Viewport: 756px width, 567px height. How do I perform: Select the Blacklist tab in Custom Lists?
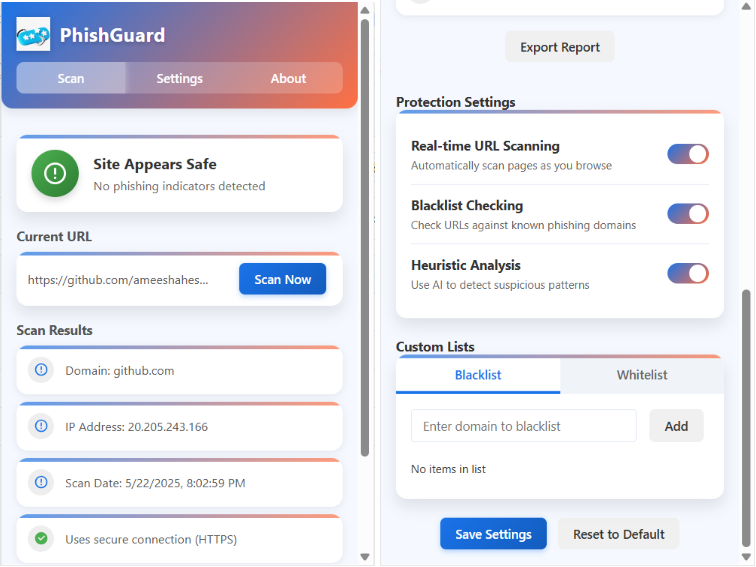478,375
